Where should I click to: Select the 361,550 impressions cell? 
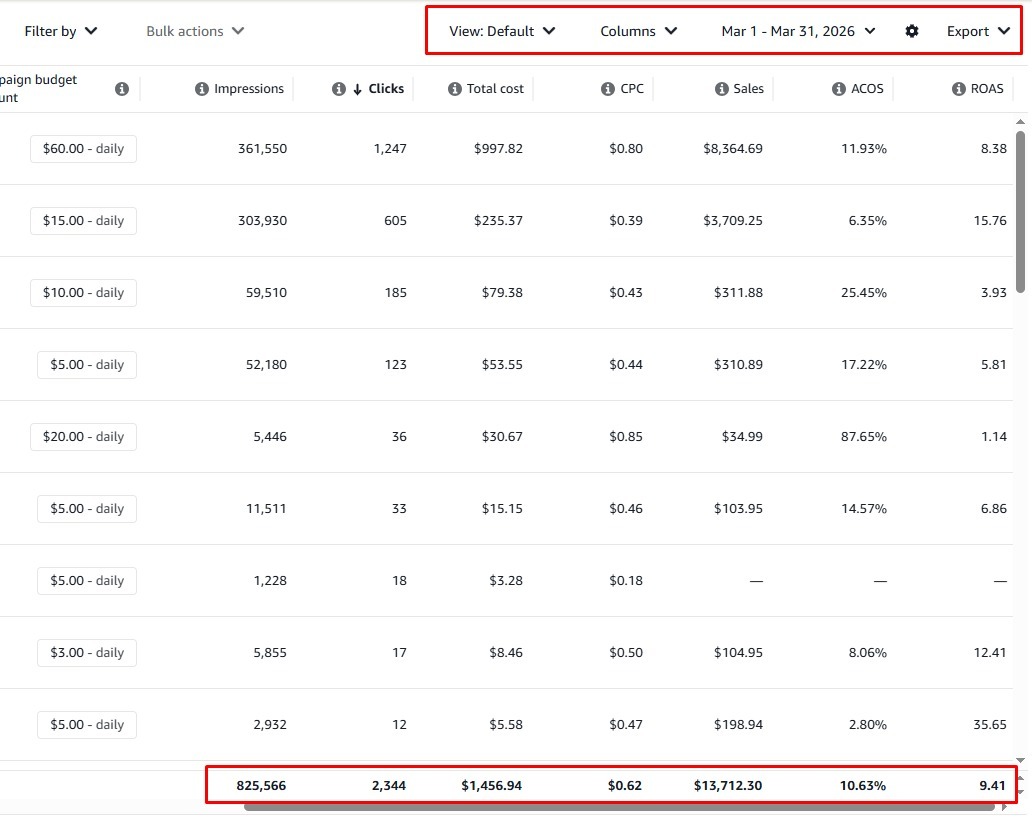[x=263, y=149]
